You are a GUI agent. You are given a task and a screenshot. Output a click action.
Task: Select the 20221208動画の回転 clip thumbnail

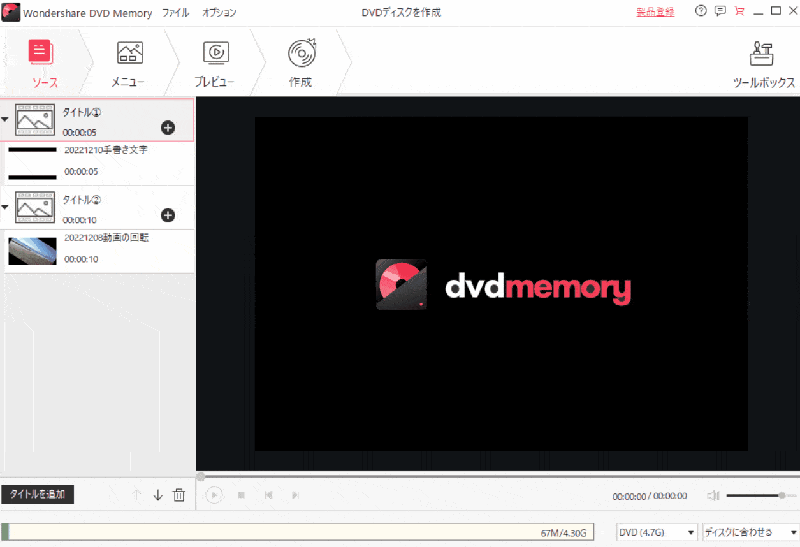tap(32, 251)
